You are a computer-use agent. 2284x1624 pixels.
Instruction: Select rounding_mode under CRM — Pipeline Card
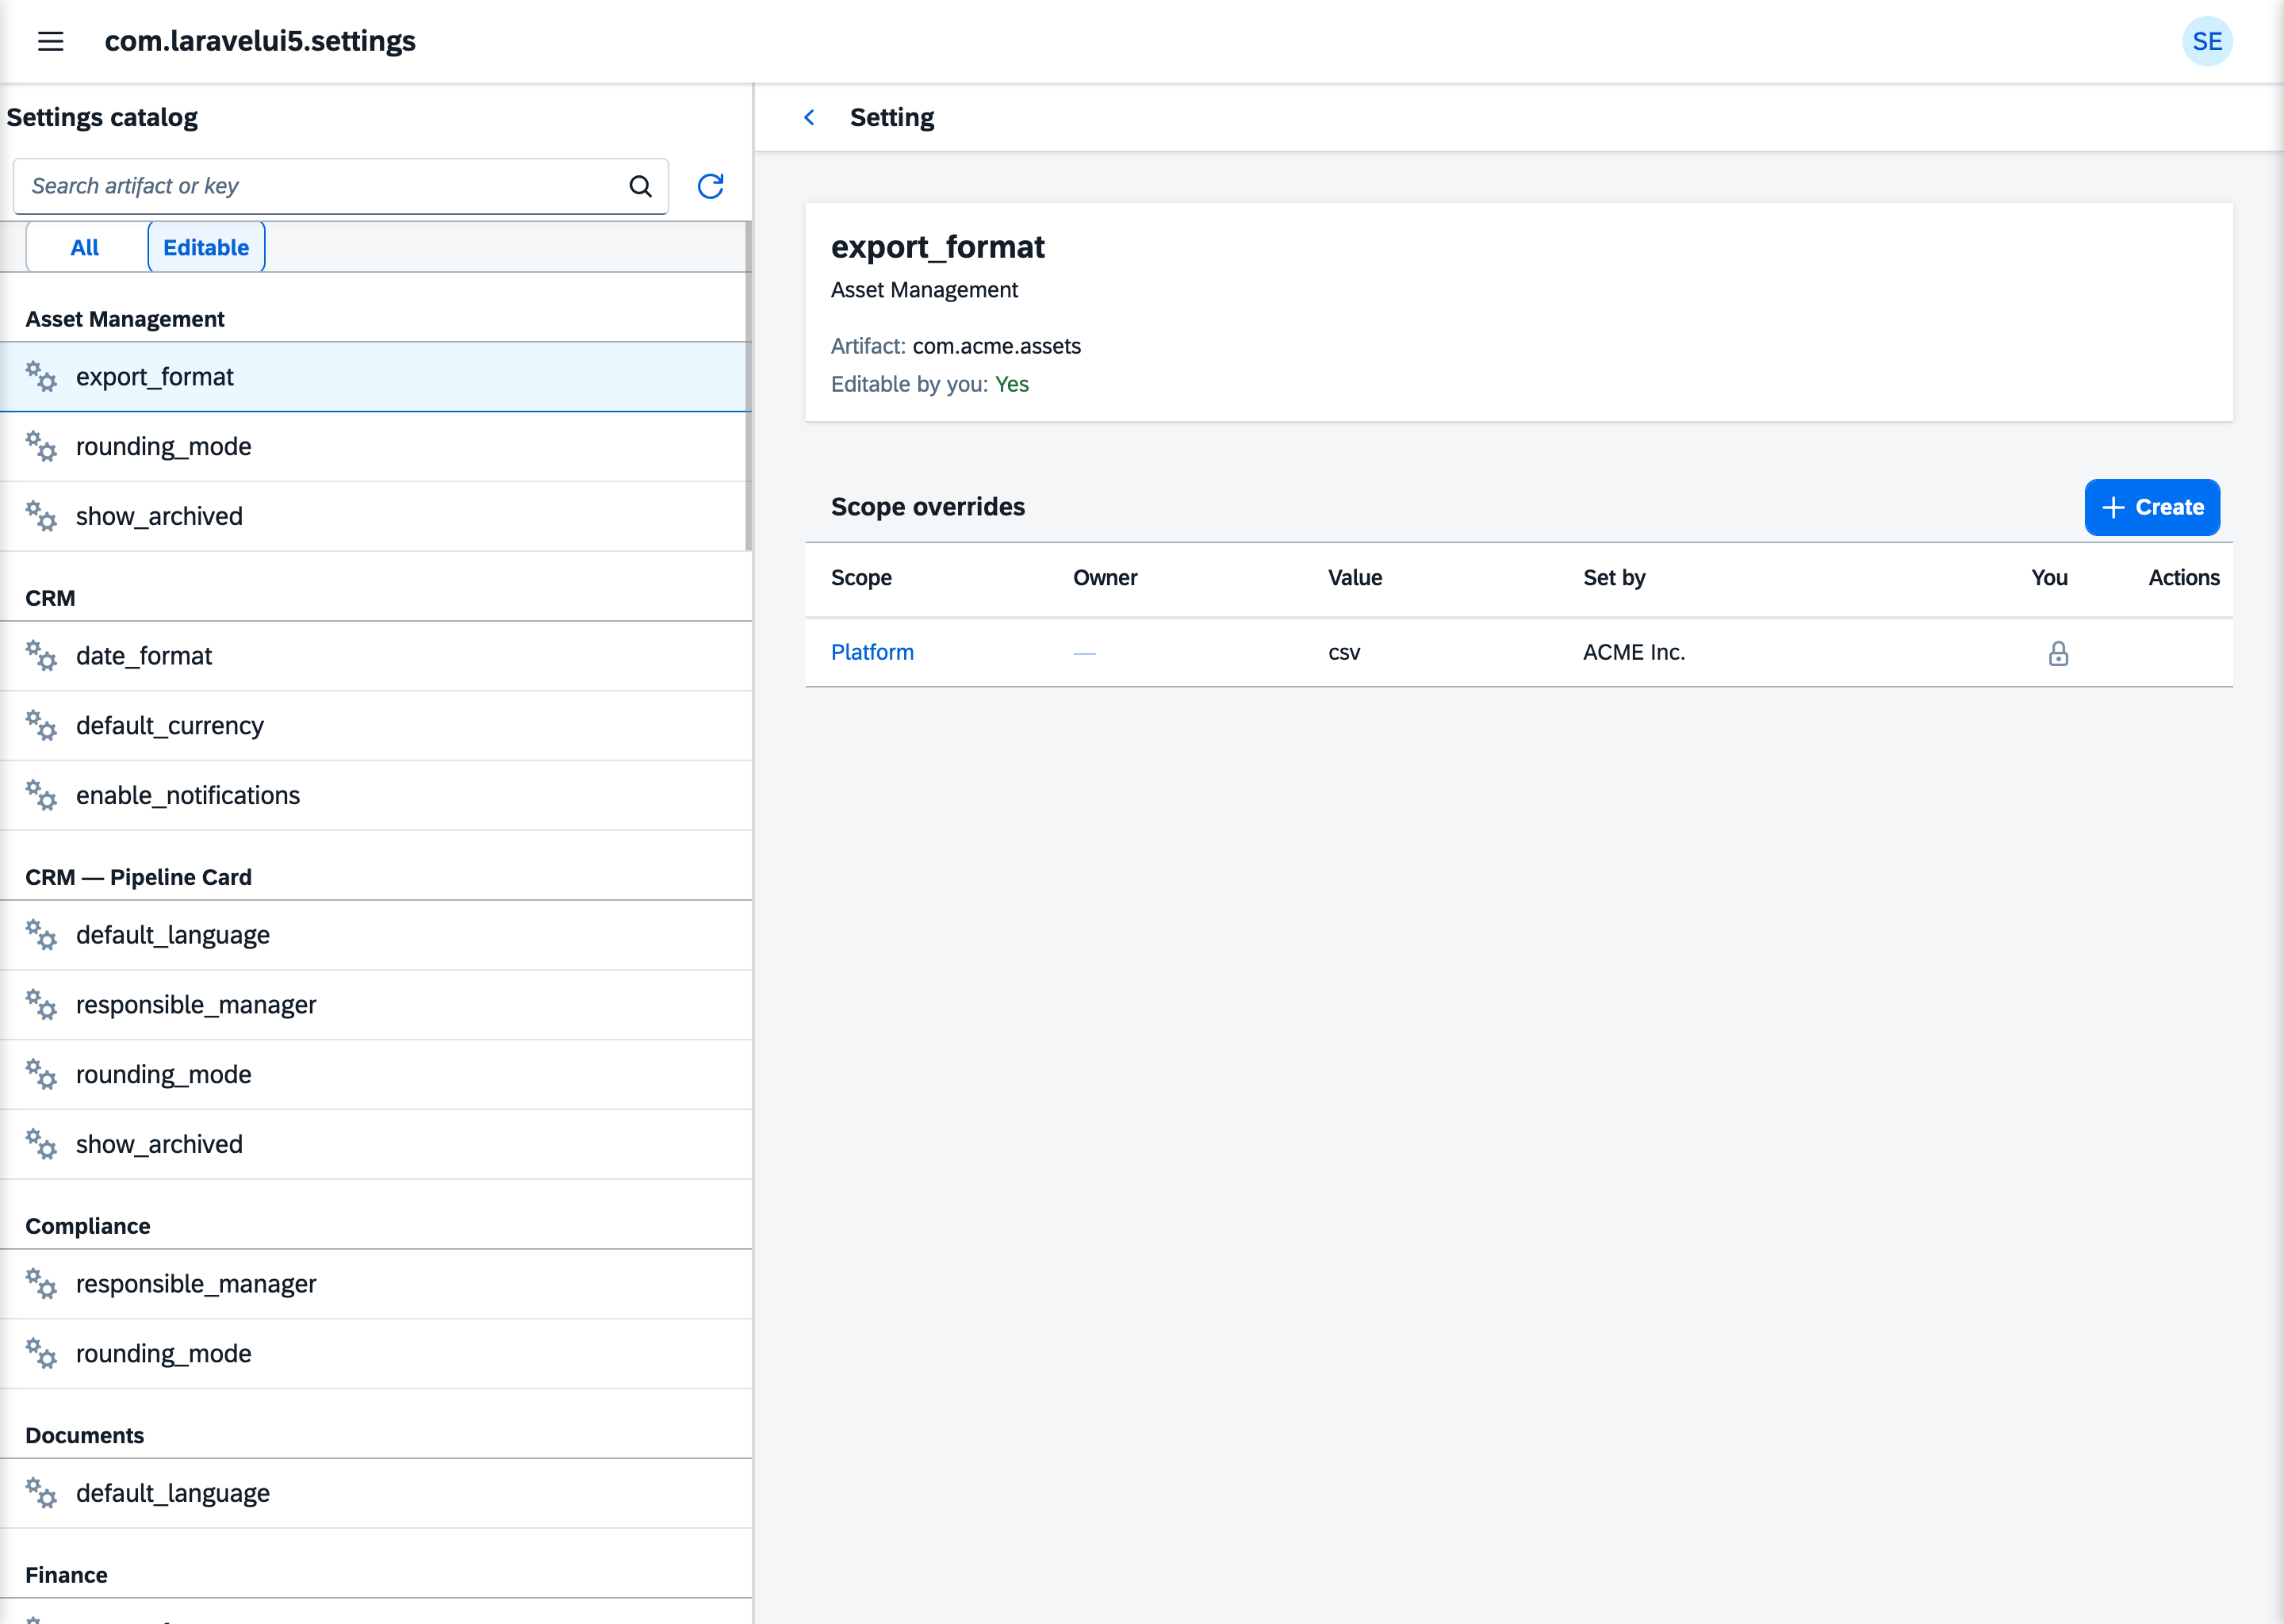coord(375,1075)
